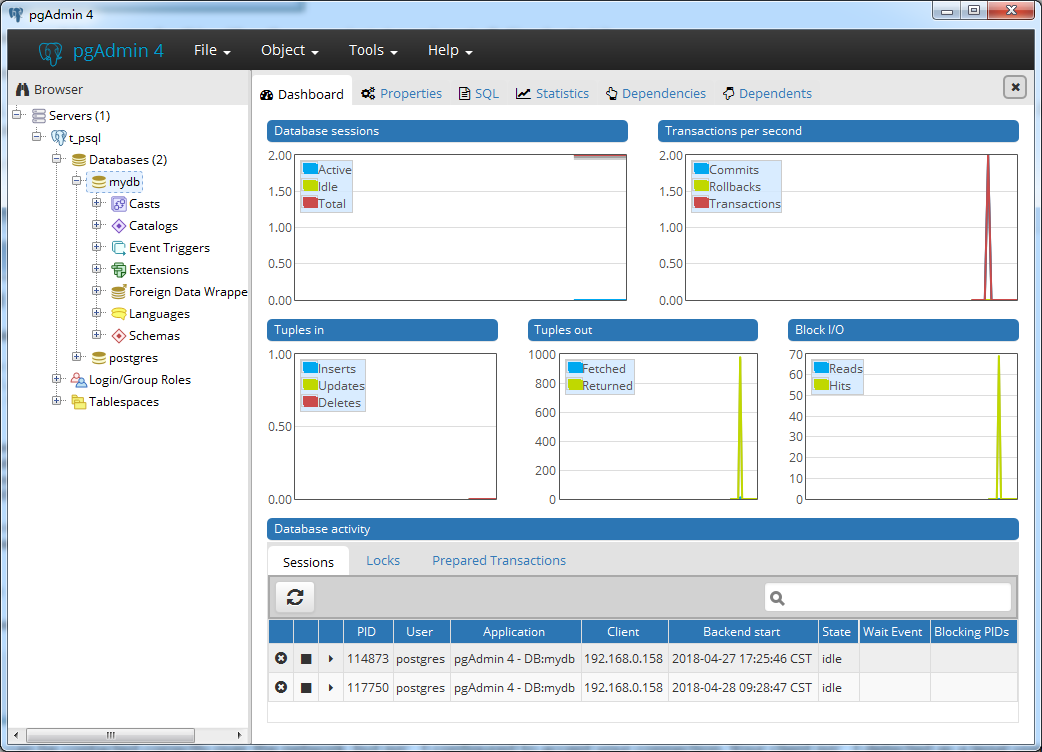Image resolution: width=1042 pixels, height=752 pixels.
Task: Click the Casts node icon
Action: [119, 204]
